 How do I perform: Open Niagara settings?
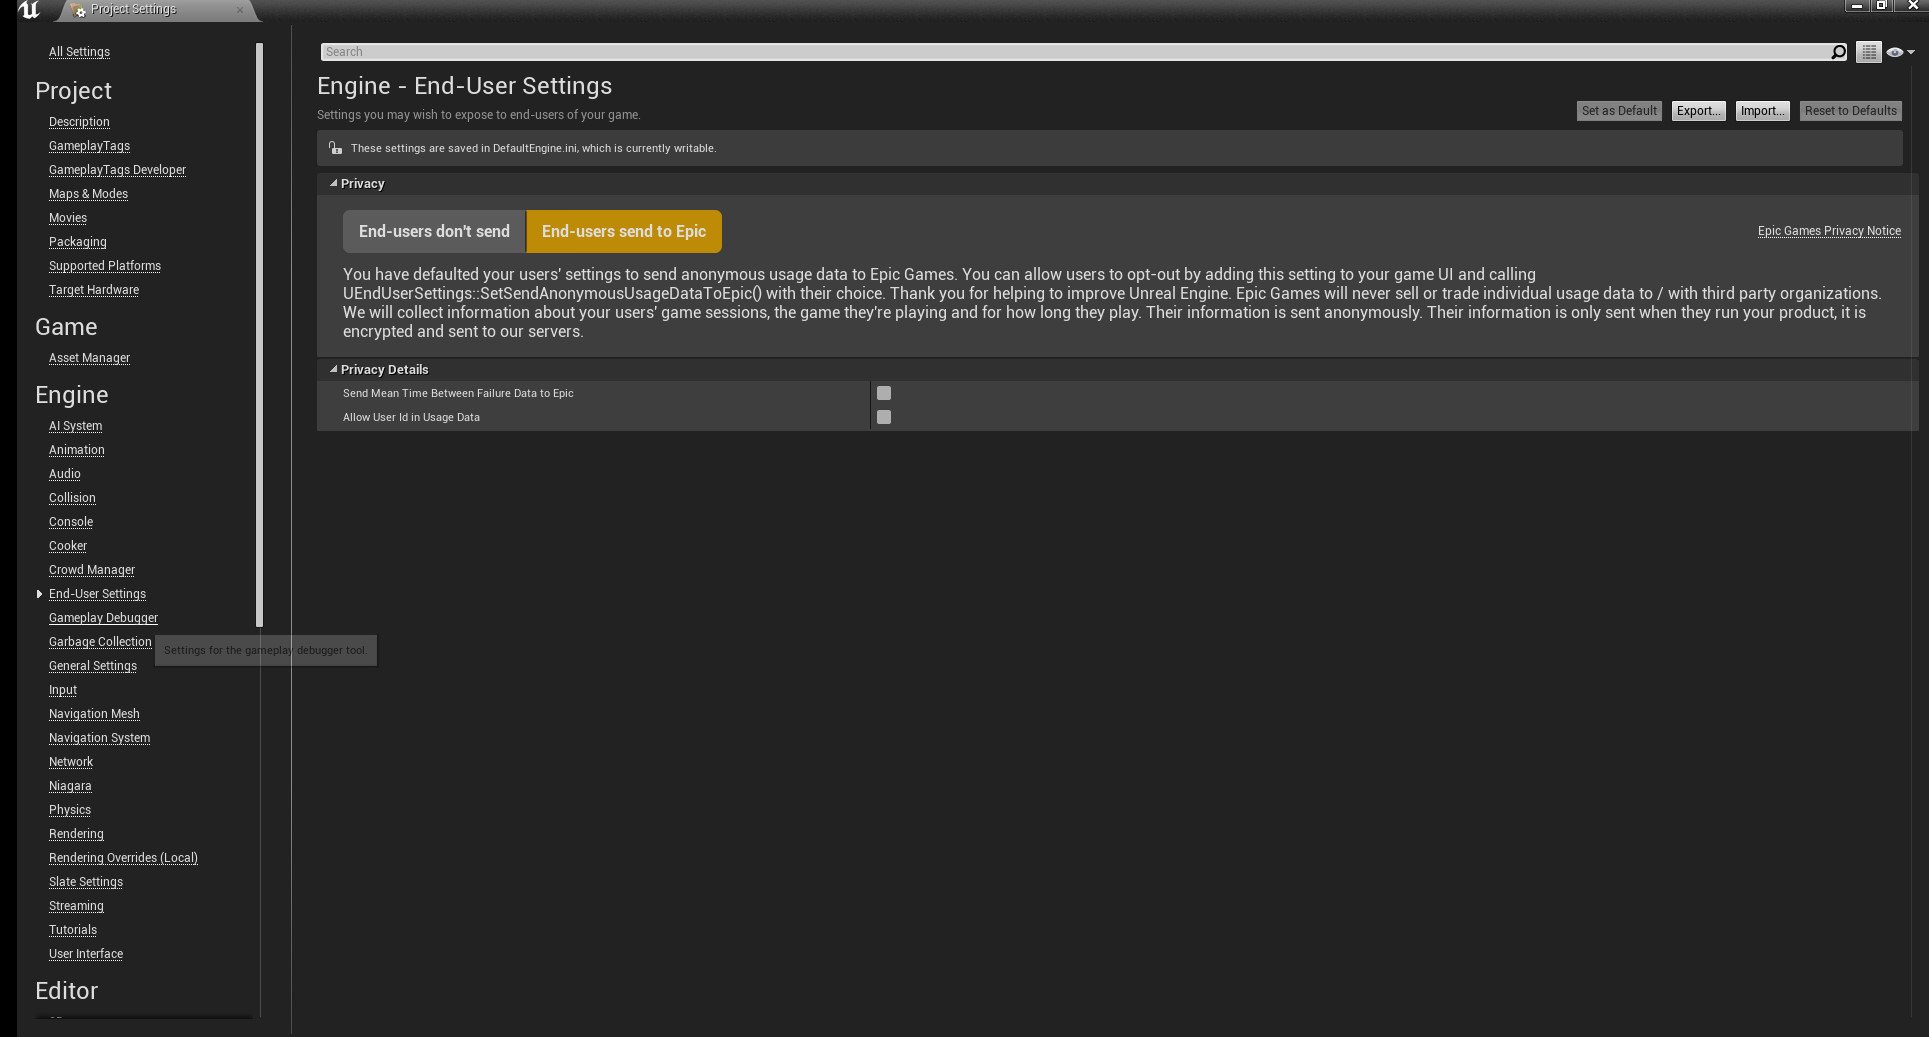pos(70,786)
